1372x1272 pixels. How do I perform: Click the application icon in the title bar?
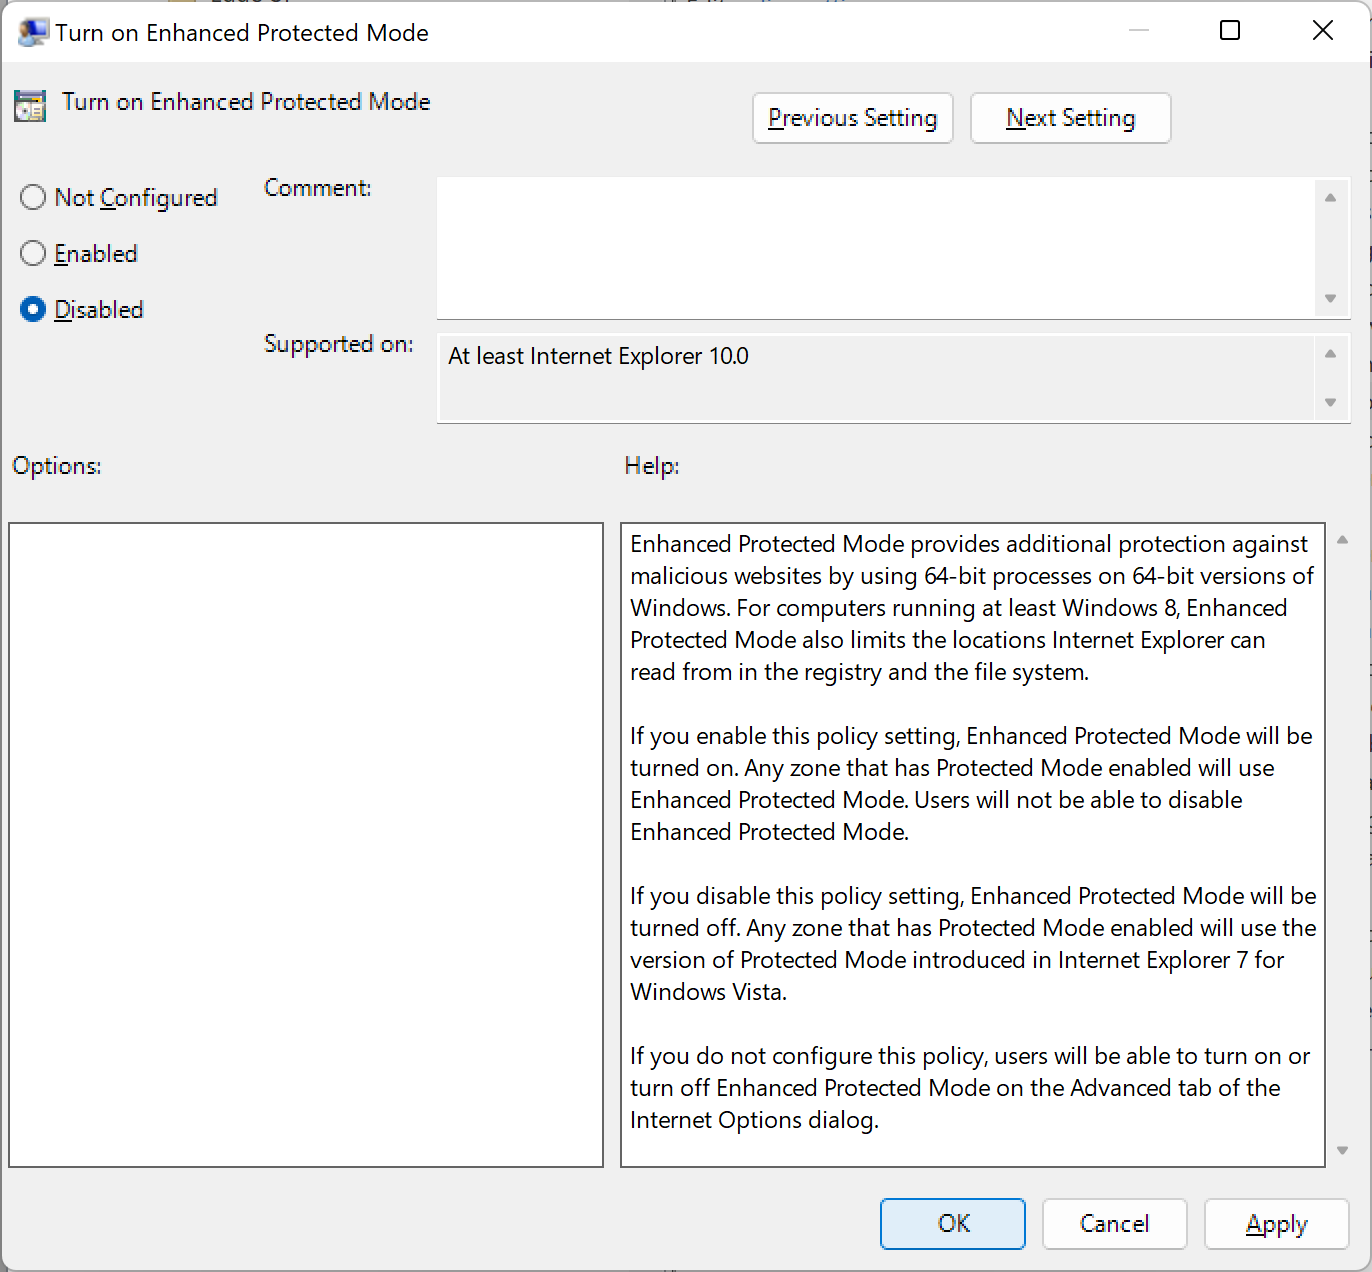point(31,31)
